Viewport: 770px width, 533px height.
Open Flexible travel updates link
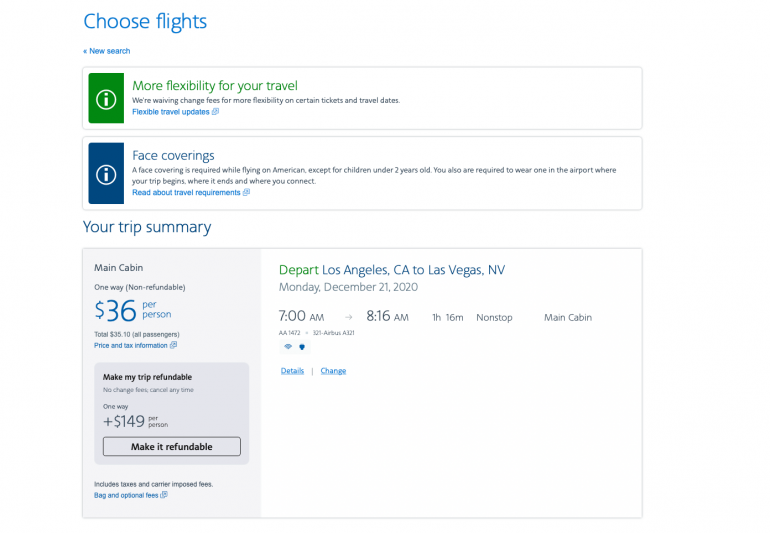click(x=171, y=112)
